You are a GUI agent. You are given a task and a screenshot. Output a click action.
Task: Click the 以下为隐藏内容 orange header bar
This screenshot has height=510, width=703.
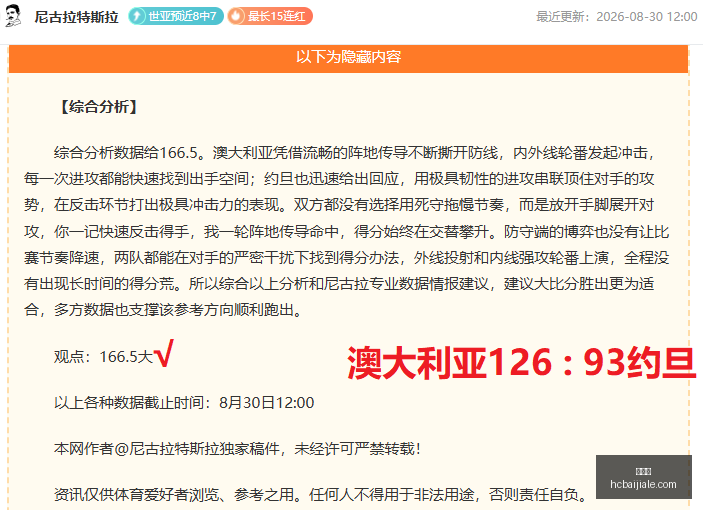pyautogui.click(x=348, y=57)
